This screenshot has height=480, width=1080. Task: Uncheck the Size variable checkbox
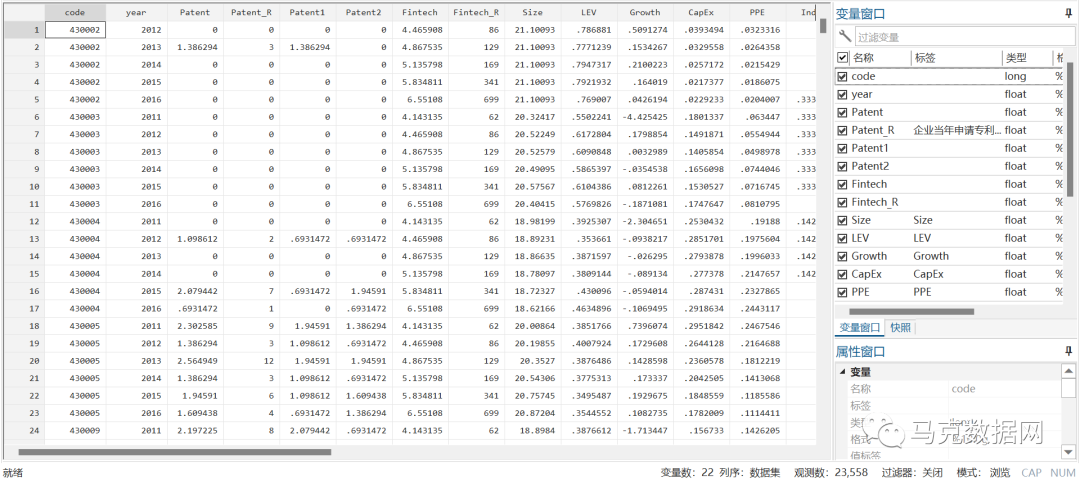tap(842, 220)
